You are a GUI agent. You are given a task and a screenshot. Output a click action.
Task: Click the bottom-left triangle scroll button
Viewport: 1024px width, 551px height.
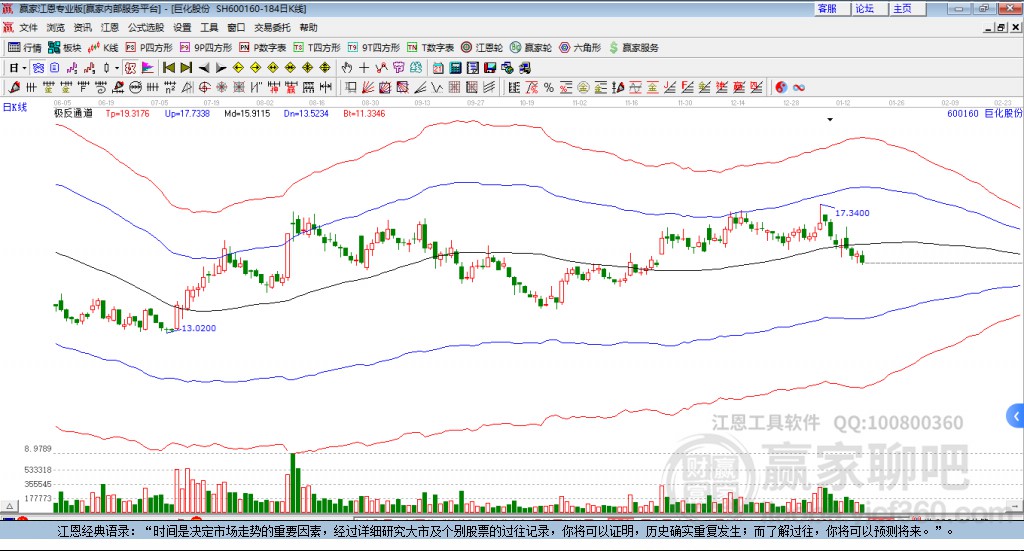click(x=9, y=506)
